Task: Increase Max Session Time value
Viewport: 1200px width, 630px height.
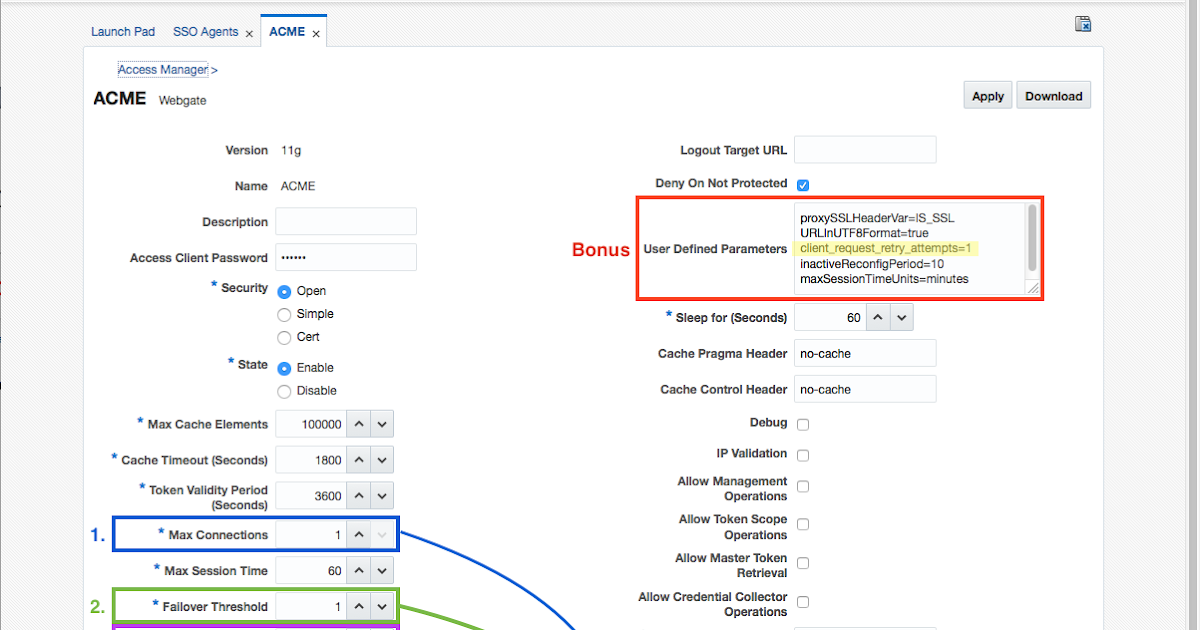Action: point(358,571)
